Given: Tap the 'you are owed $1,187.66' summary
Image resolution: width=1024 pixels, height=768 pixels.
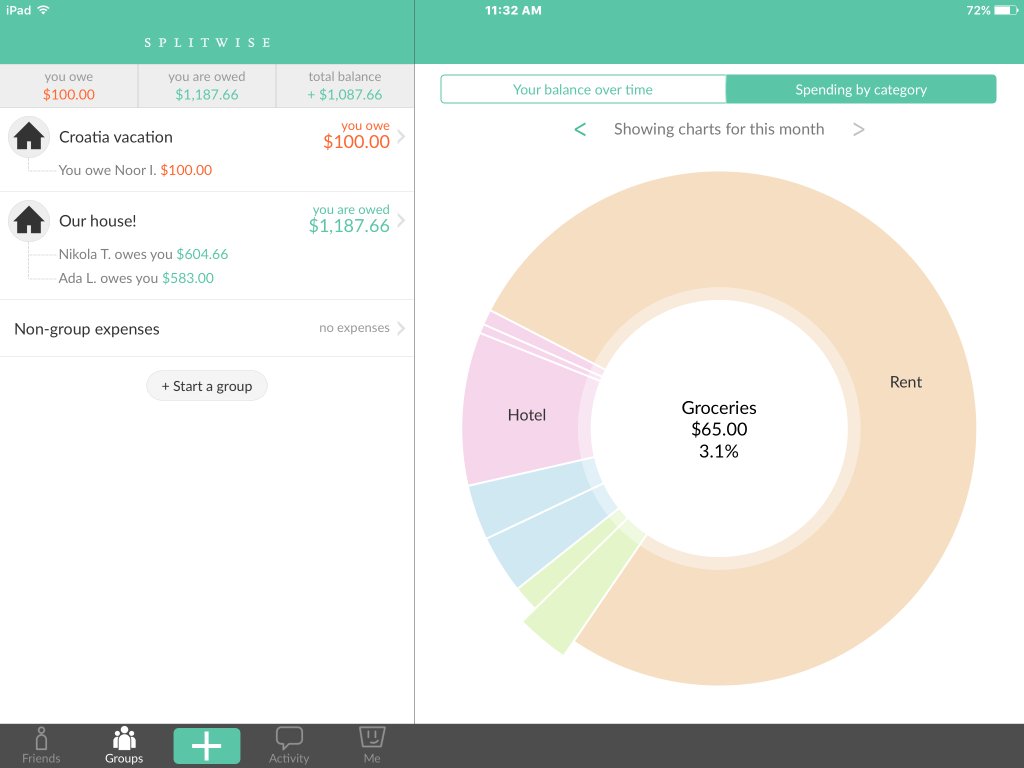Looking at the screenshot, I should tap(206, 86).
